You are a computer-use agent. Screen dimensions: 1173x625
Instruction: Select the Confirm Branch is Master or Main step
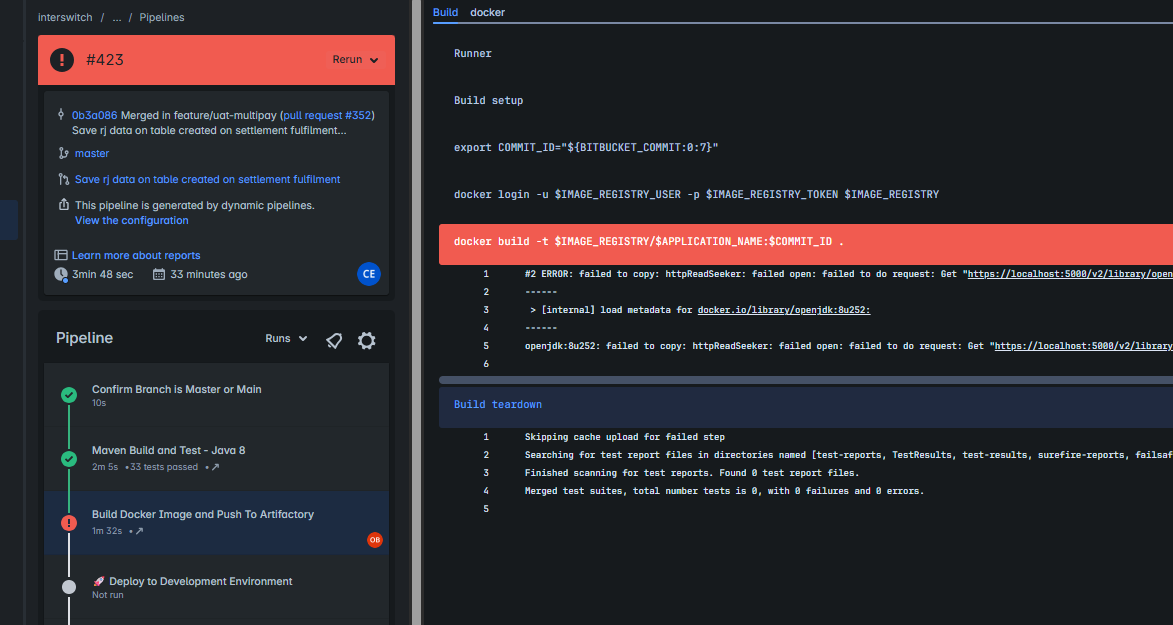pos(176,389)
